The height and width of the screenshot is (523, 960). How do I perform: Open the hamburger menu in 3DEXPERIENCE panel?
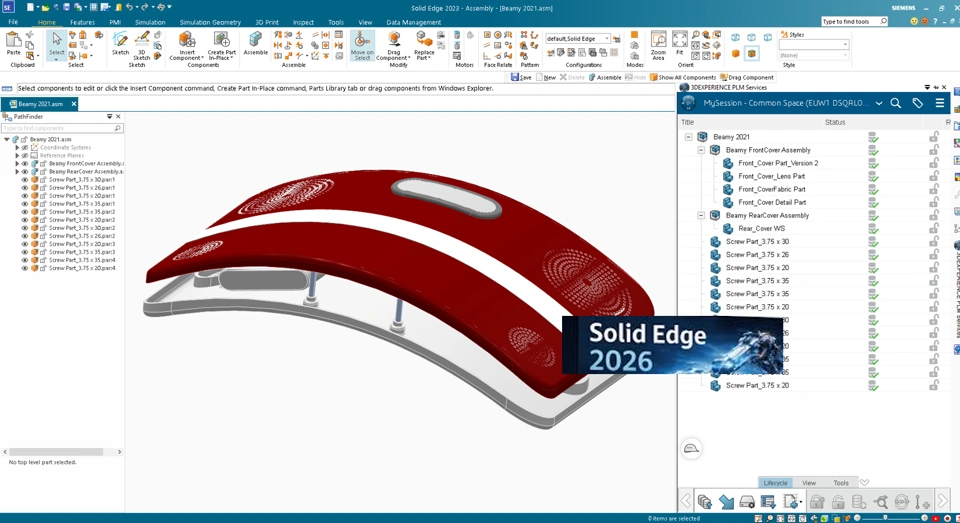(940, 103)
